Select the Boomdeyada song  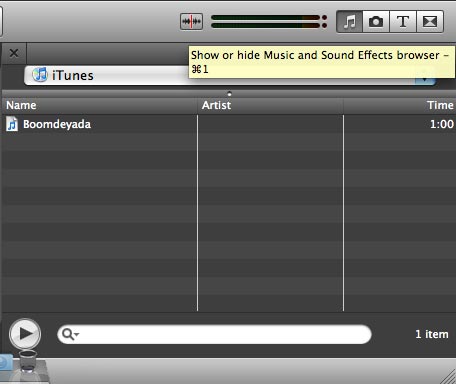(x=228, y=124)
